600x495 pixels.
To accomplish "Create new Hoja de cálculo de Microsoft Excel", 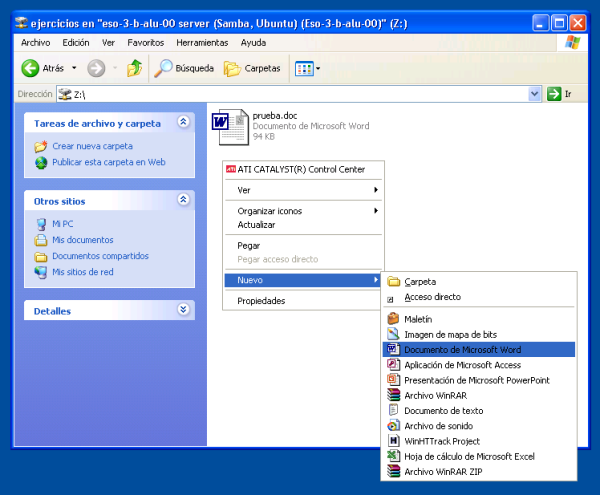I will [469, 456].
